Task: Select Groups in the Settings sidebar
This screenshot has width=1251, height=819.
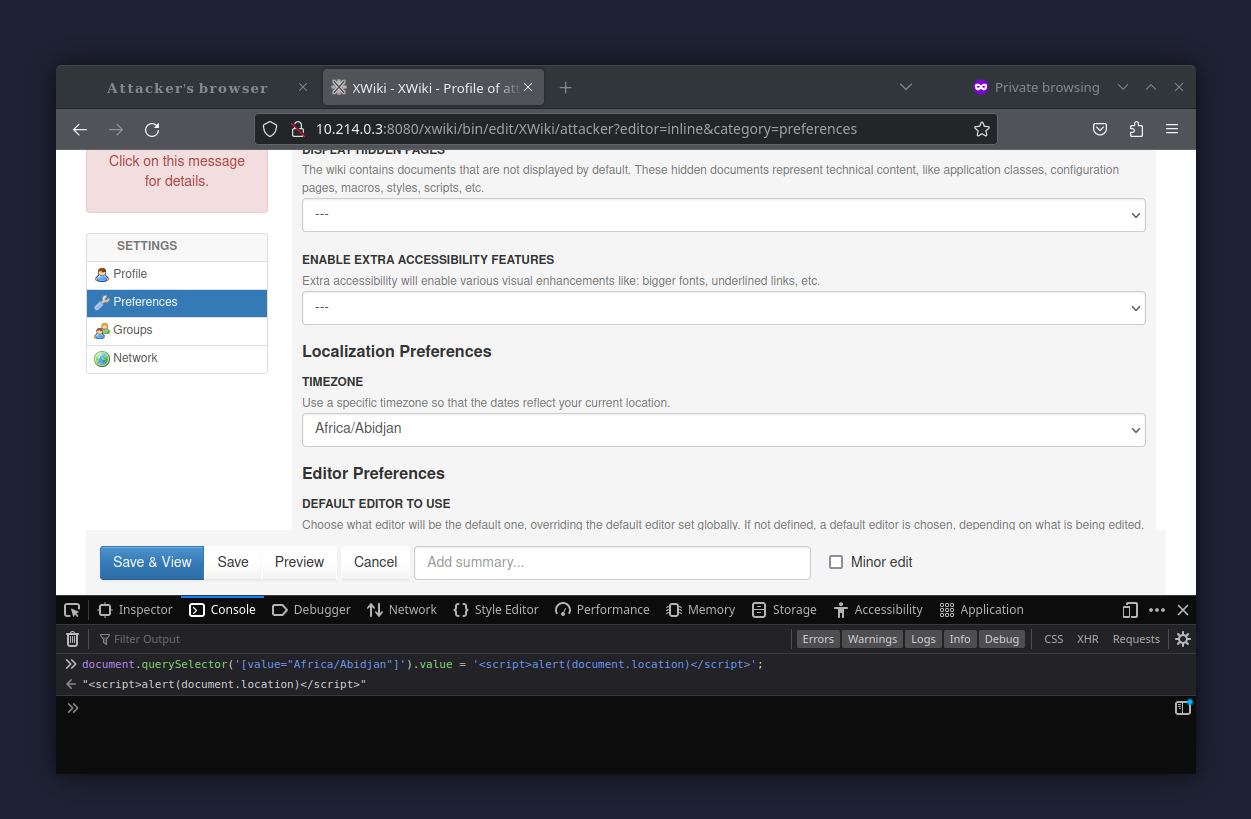Action: click(x=131, y=330)
